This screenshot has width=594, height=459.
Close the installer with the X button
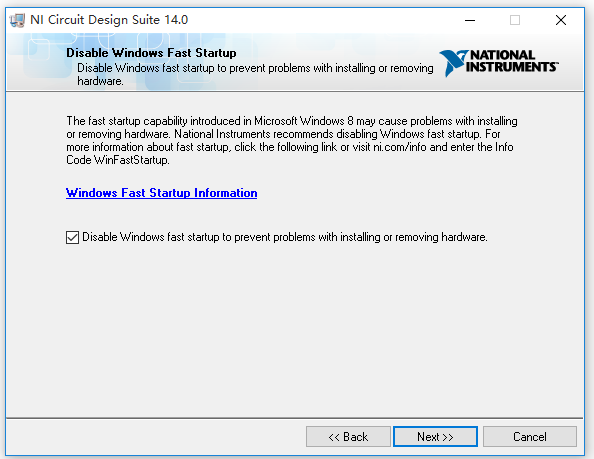(561, 20)
